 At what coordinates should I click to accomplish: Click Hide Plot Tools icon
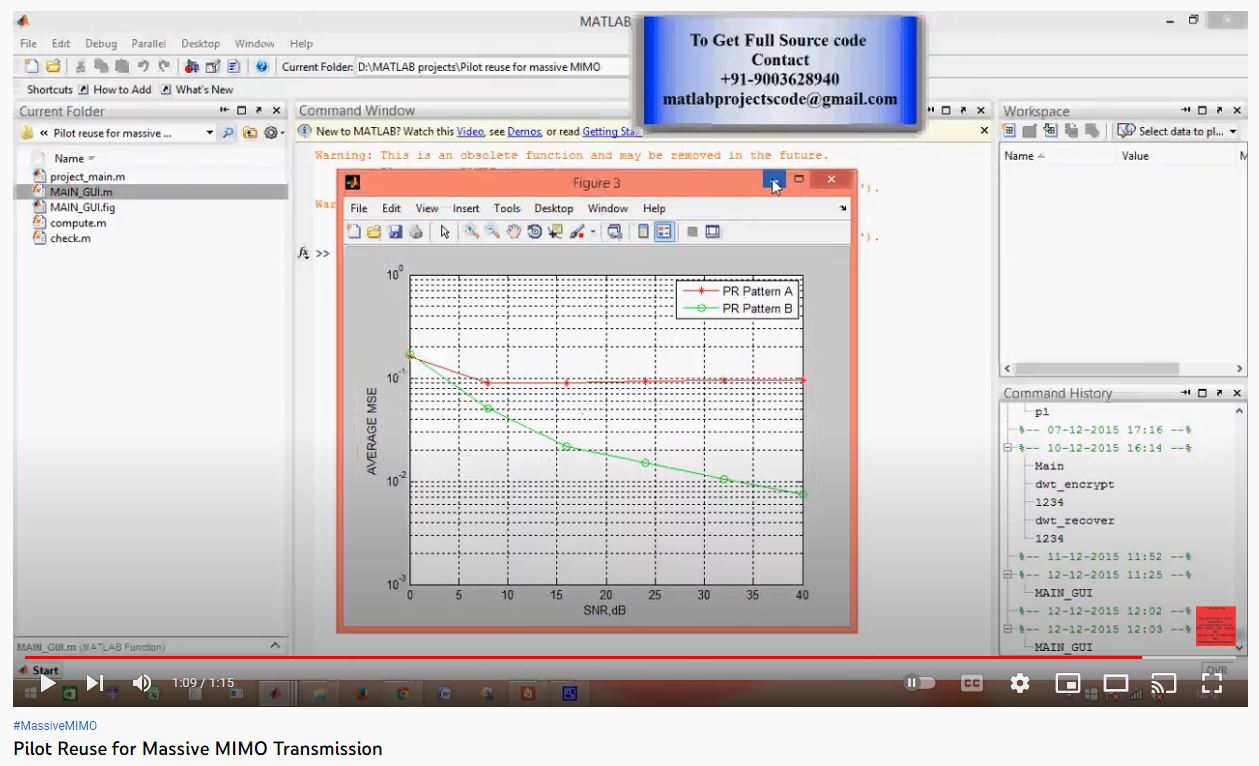click(692, 232)
